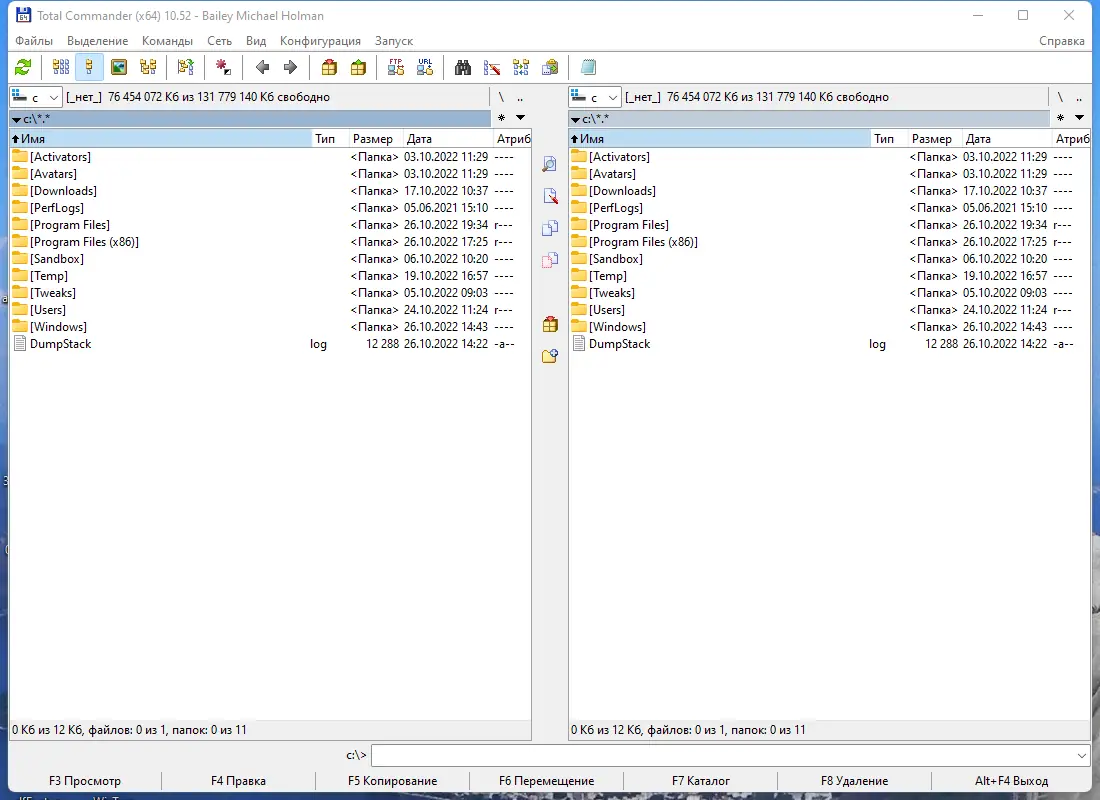Click the vertical bar copy files icon
Image resolution: width=1100 pixels, height=800 pixels.
(x=550, y=228)
